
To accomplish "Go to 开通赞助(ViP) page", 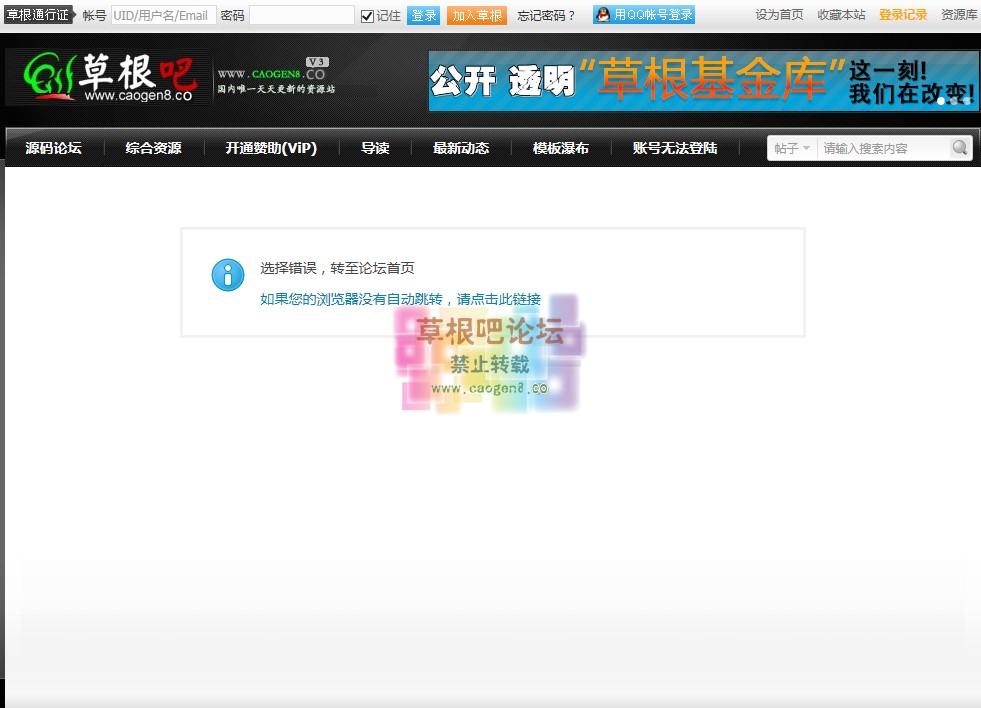I will [271, 148].
